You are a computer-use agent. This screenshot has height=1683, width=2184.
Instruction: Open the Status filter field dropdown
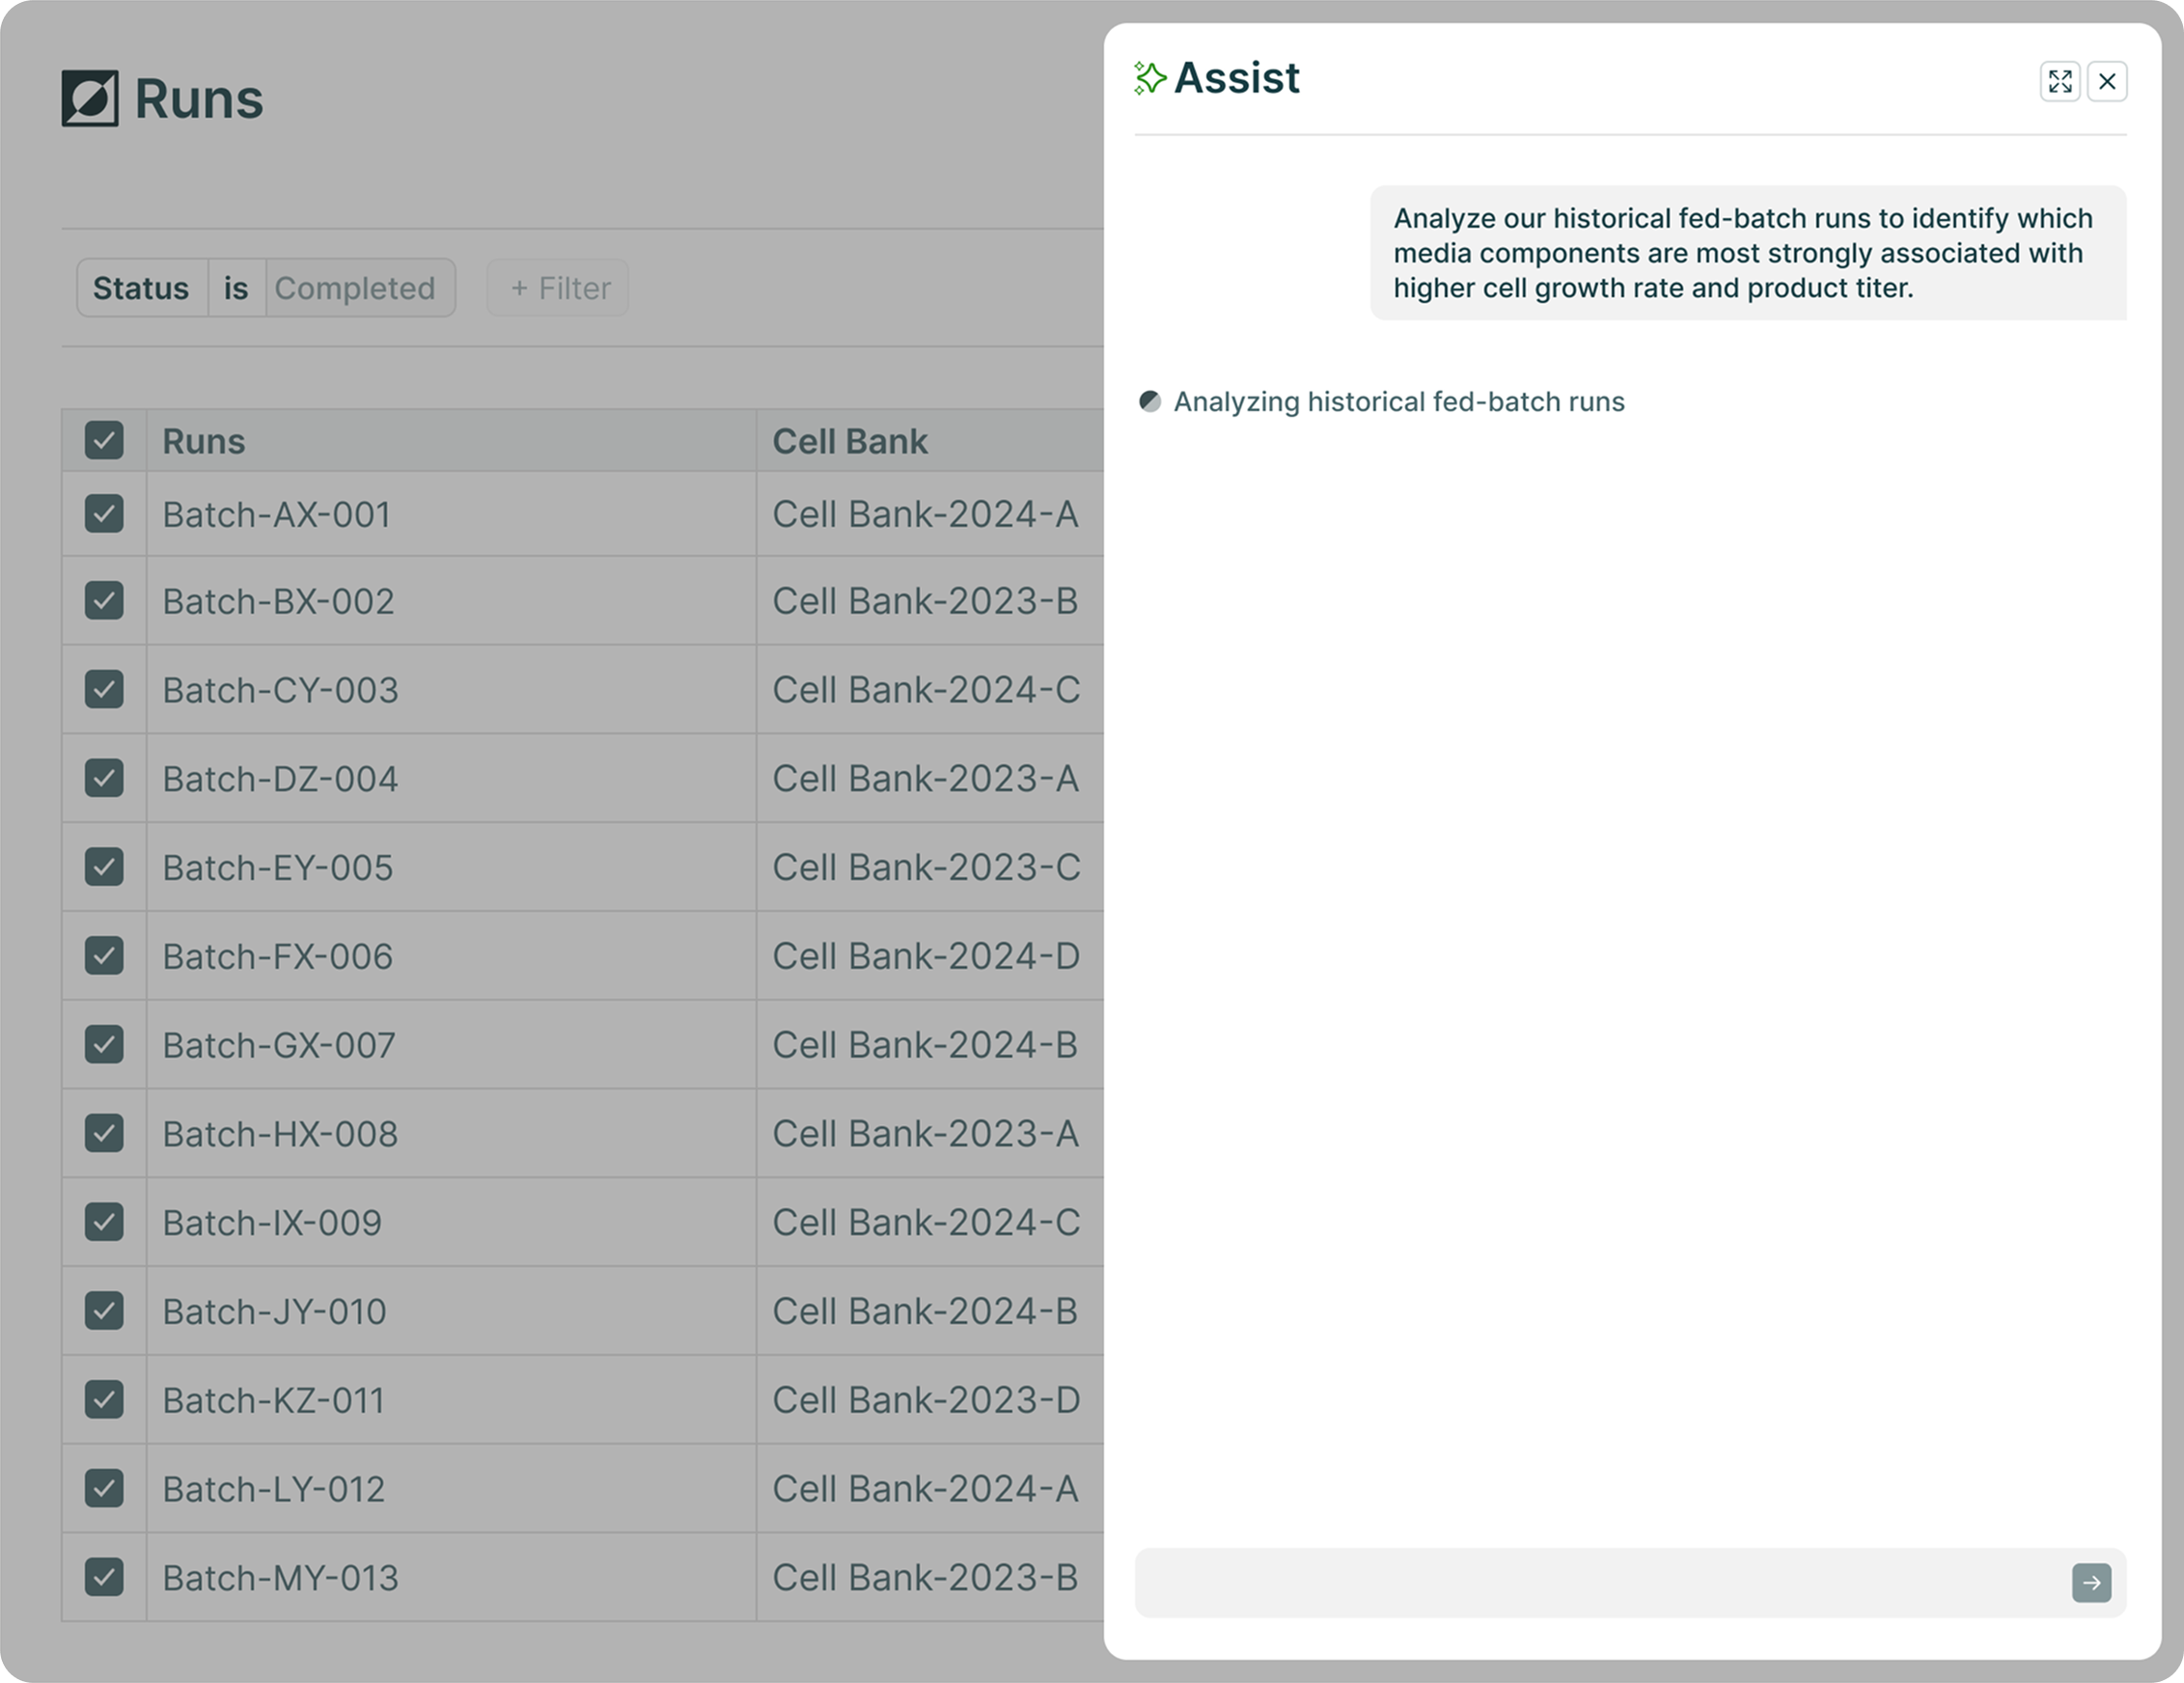tap(141, 288)
